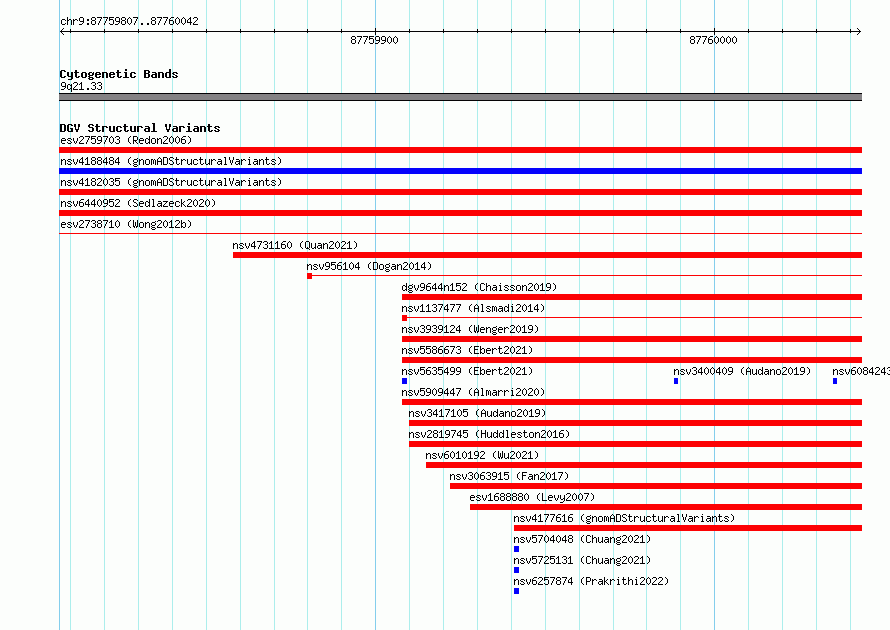Click nsv2819745 (Huddleston2016) label
Viewport: 890px width, 630px height.
tap(489, 434)
